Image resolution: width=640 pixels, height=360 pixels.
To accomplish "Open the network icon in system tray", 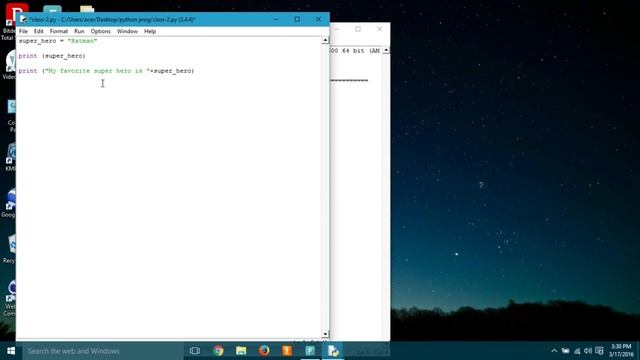I will tap(577, 351).
